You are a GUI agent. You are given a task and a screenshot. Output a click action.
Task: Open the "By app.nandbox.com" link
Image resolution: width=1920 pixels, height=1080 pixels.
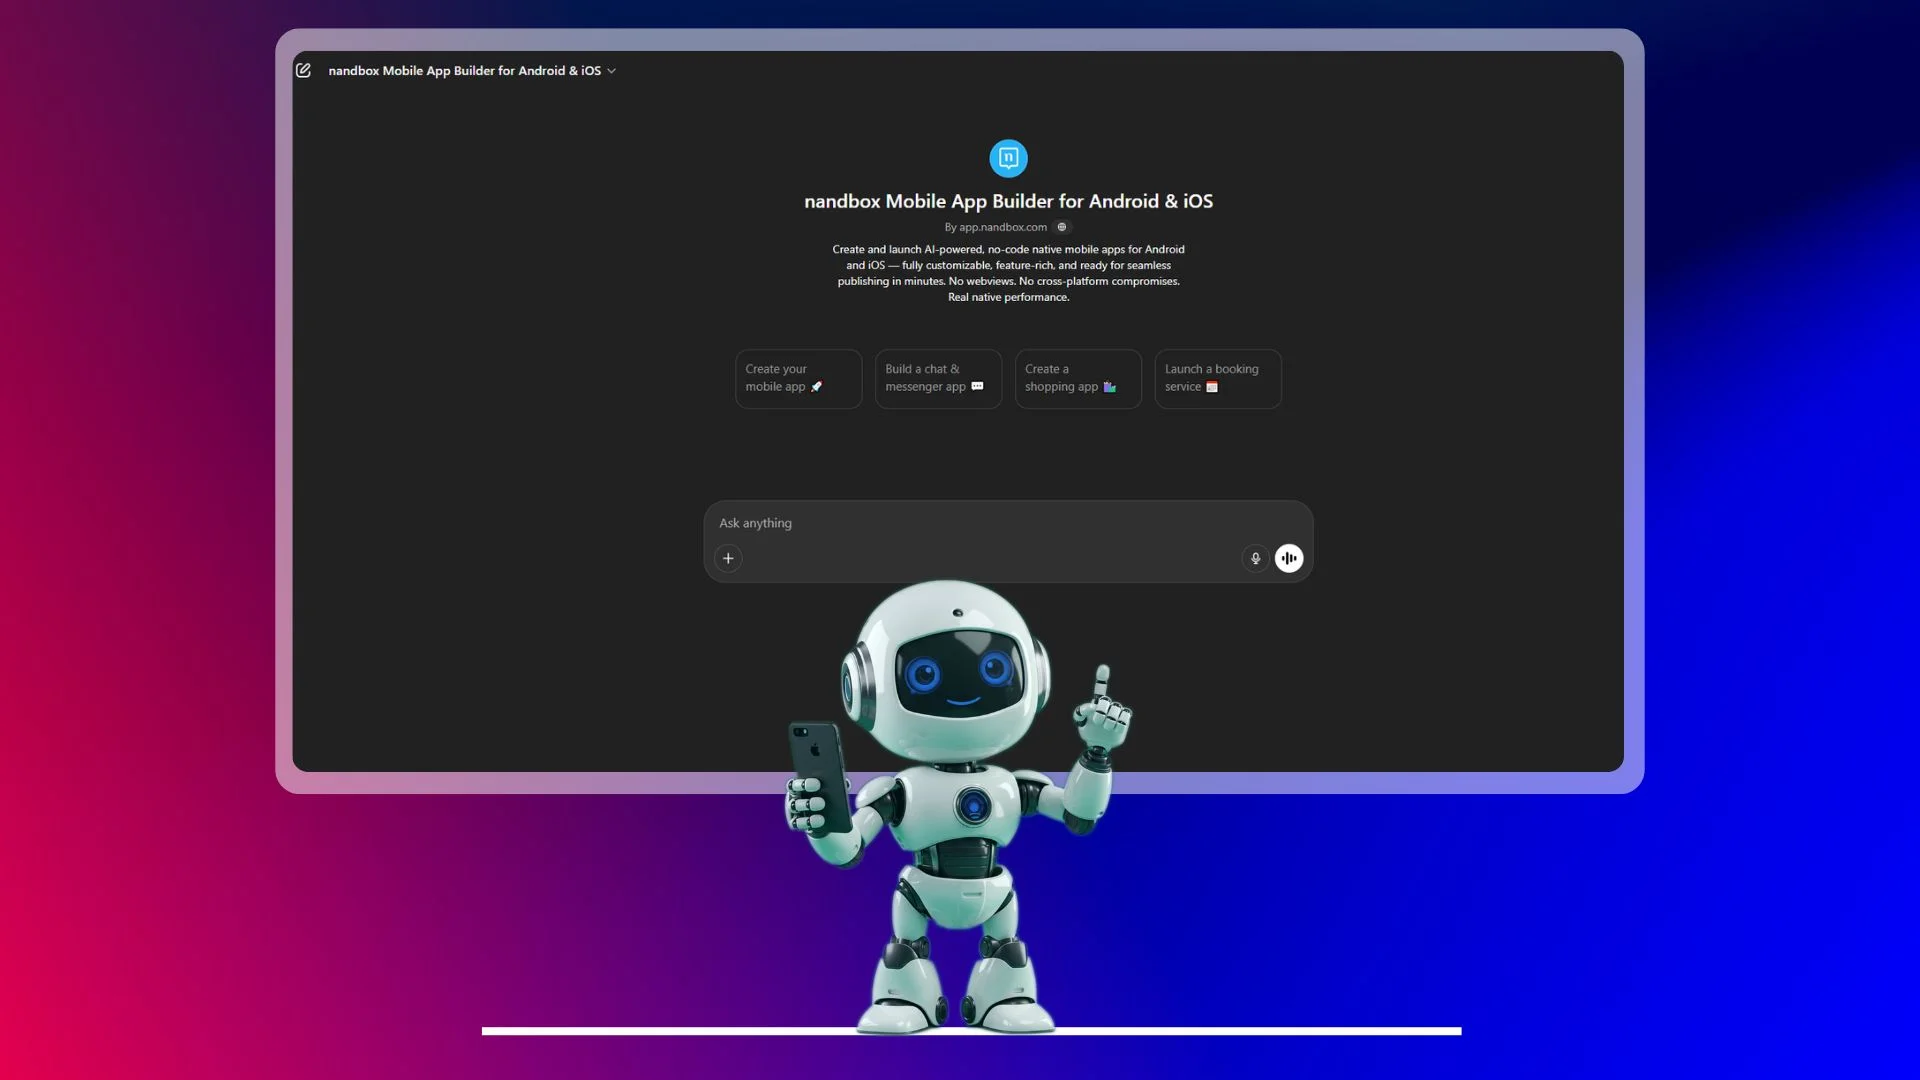[x=996, y=227]
